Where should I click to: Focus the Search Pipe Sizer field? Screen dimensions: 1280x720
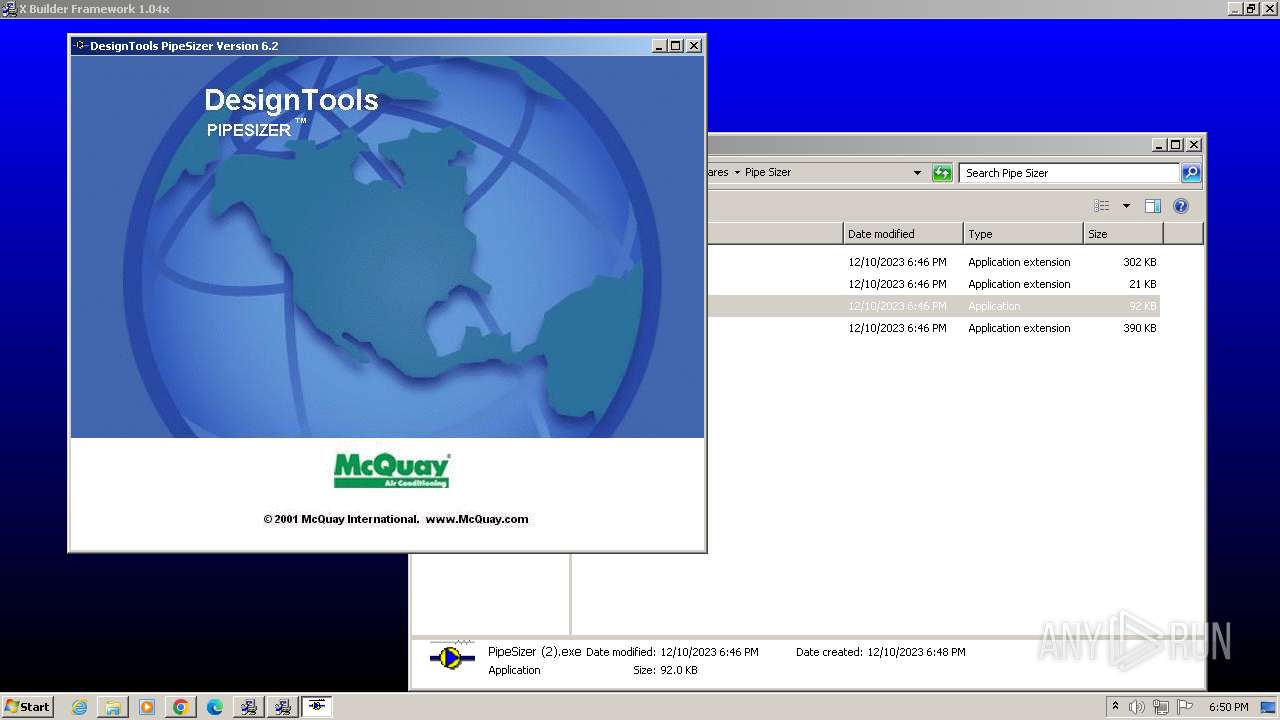(x=1069, y=173)
